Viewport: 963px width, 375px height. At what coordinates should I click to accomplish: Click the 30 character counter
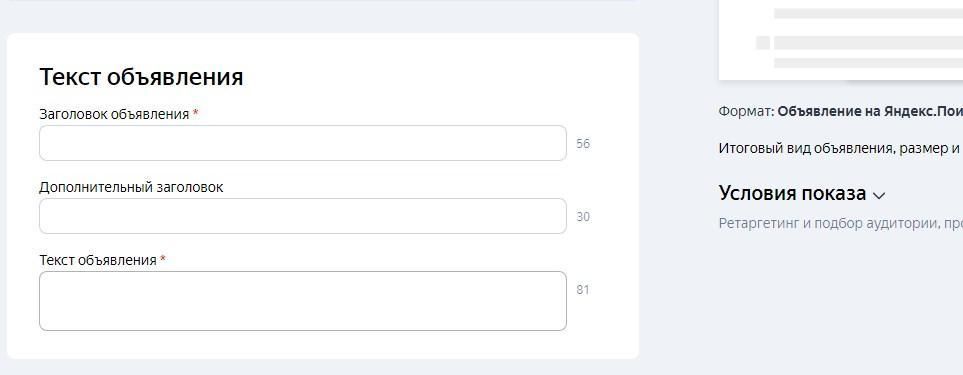click(x=583, y=217)
